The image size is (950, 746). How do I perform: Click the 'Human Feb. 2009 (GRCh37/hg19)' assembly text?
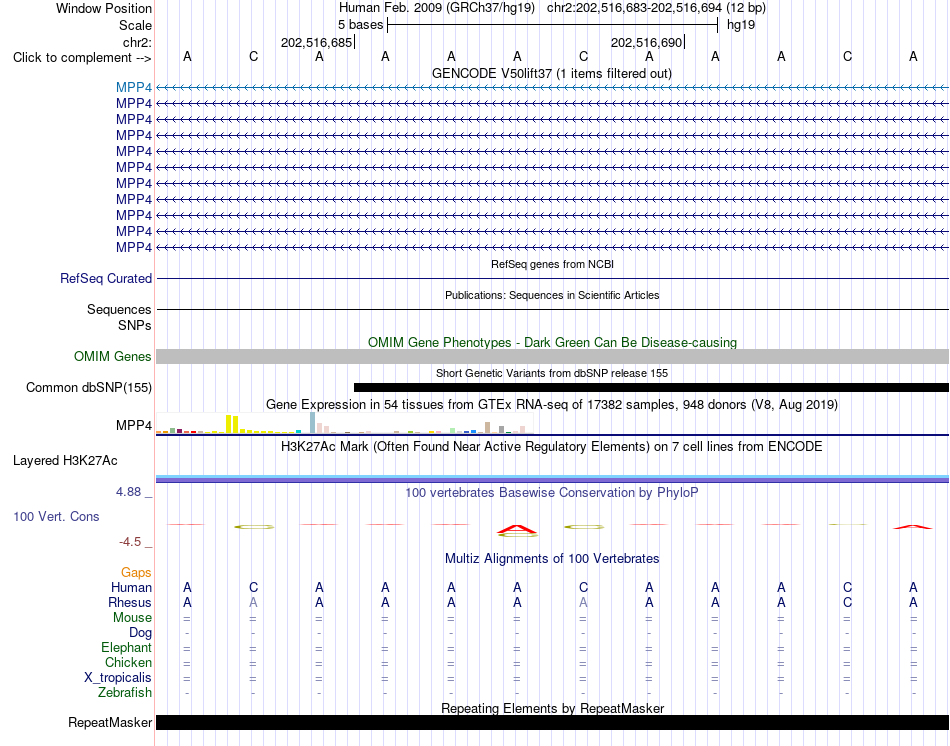coord(437,8)
